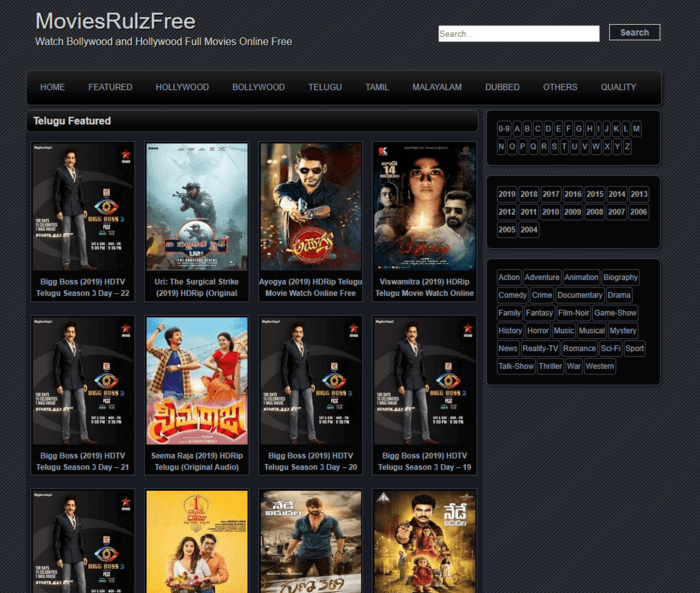Browse titles in the 0-9 index
The height and width of the screenshot is (593, 700).
pyautogui.click(x=504, y=129)
